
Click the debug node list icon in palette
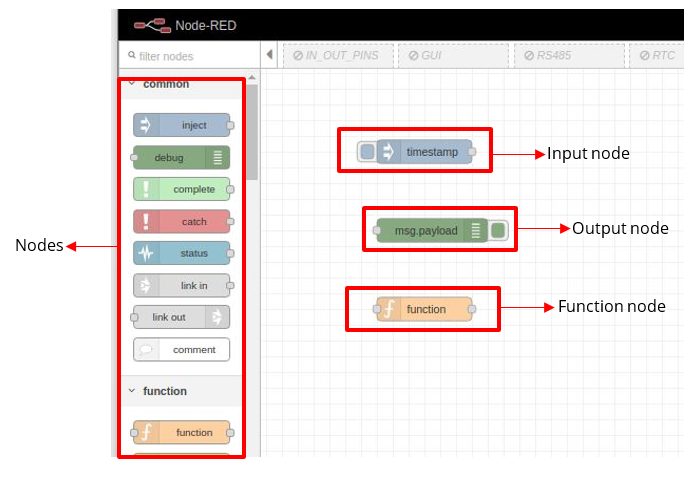[x=217, y=157]
